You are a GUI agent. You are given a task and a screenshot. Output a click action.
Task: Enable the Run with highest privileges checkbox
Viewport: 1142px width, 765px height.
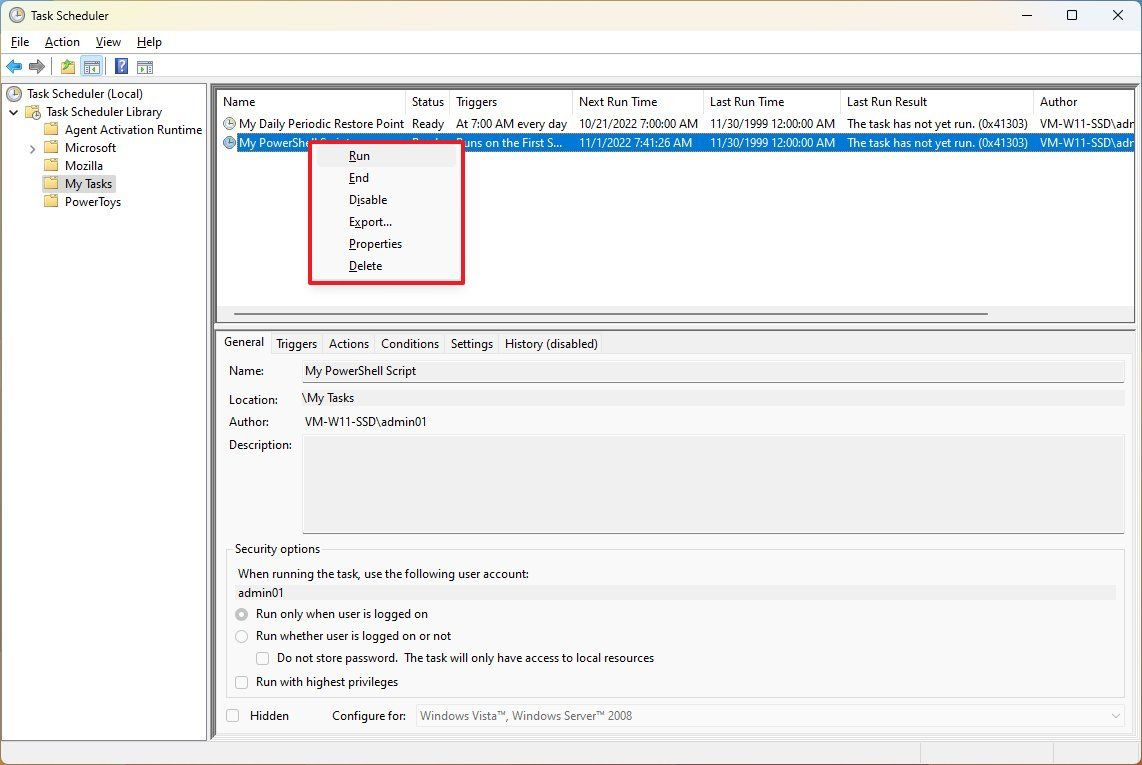click(x=241, y=682)
